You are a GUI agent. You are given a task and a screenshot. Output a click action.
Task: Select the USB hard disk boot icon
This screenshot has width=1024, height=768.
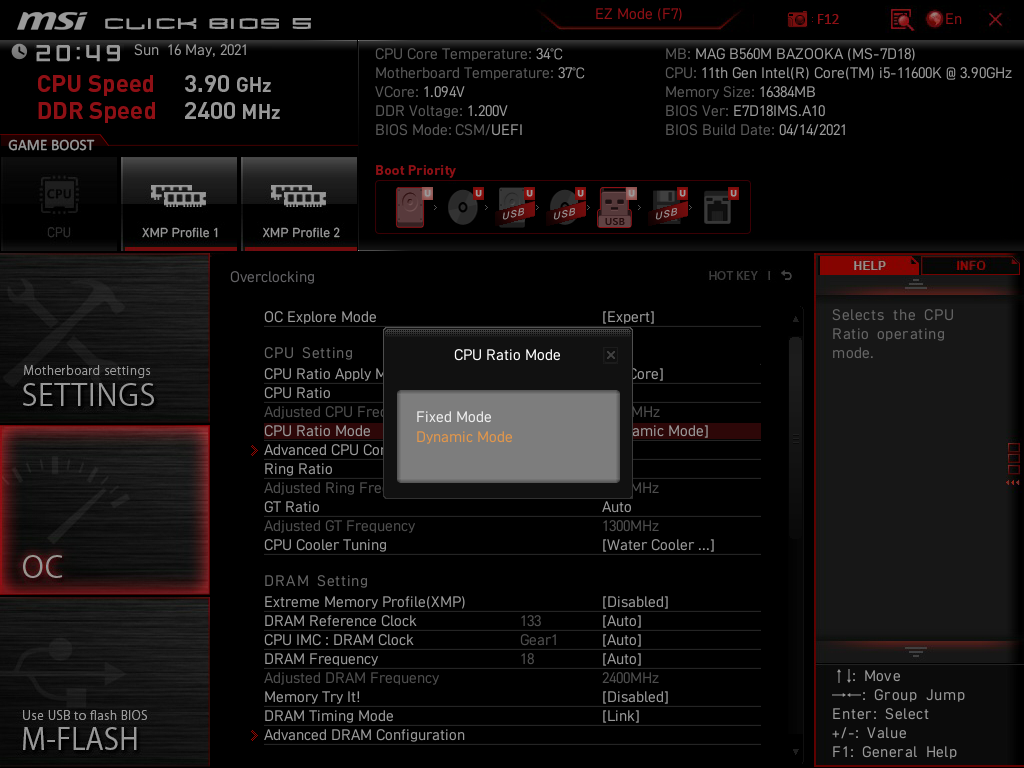[515, 207]
